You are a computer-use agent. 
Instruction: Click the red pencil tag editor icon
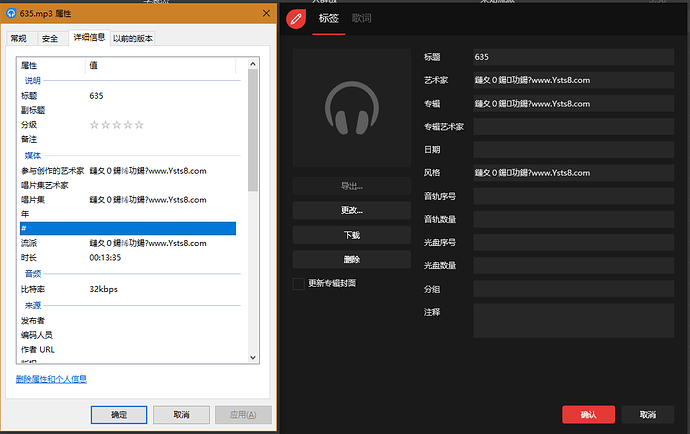[x=295, y=18]
